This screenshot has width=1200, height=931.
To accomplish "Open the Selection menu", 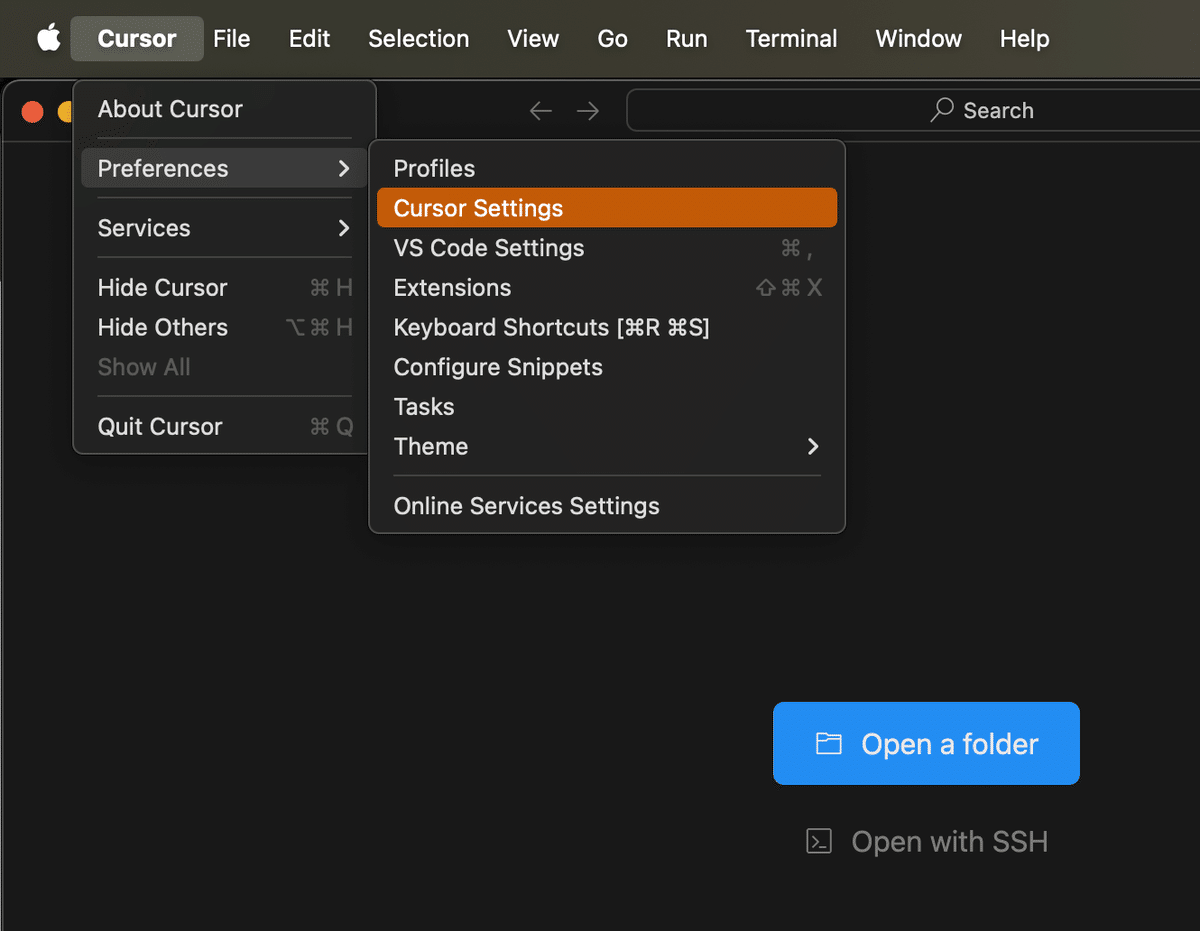I will (x=419, y=38).
